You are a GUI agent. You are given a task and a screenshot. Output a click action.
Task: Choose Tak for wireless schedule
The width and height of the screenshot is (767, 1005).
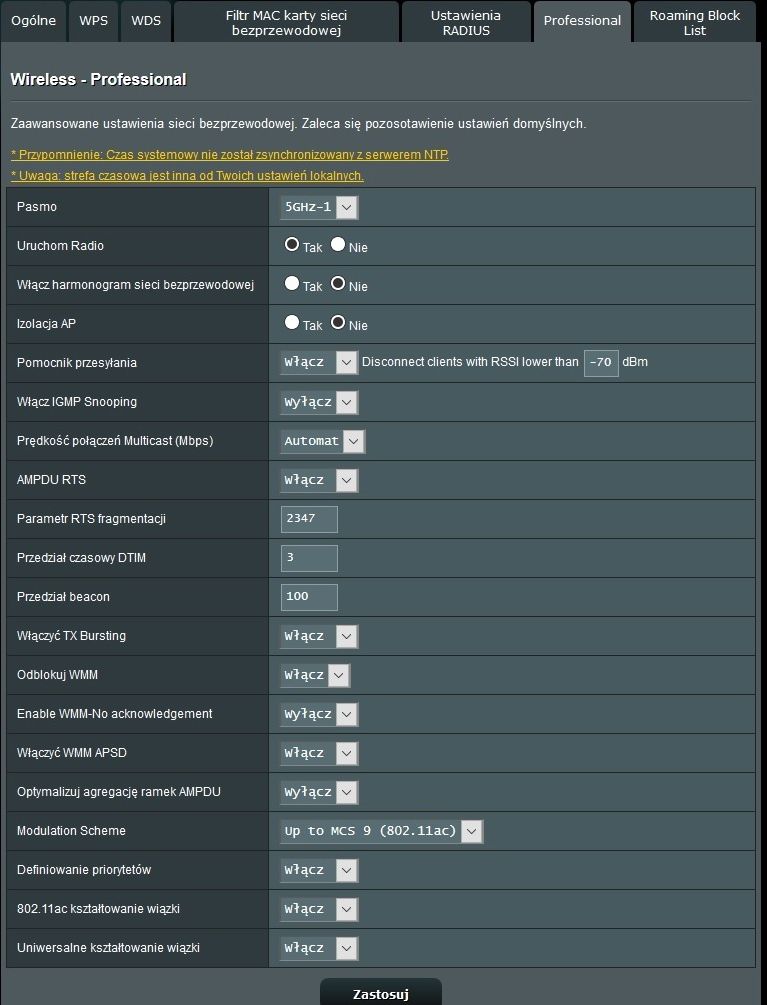pyautogui.click(x=292, y=283)
